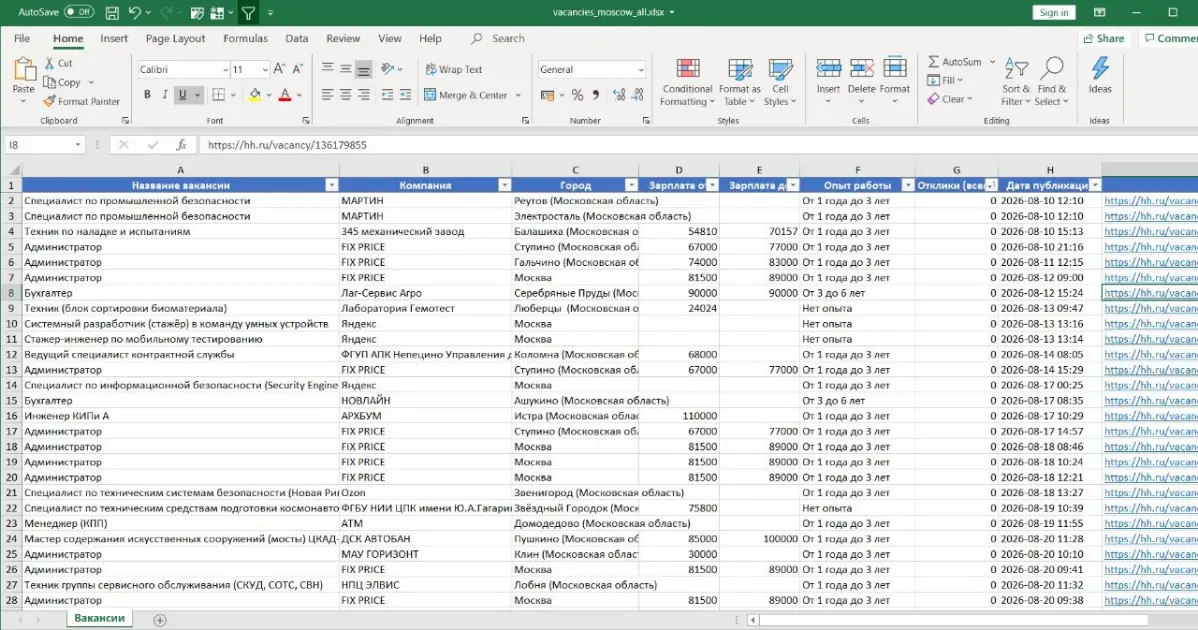This screenshot has width=1198, height=630.
Task: Open the hh.ru link in row 2
Action: 1151,201
